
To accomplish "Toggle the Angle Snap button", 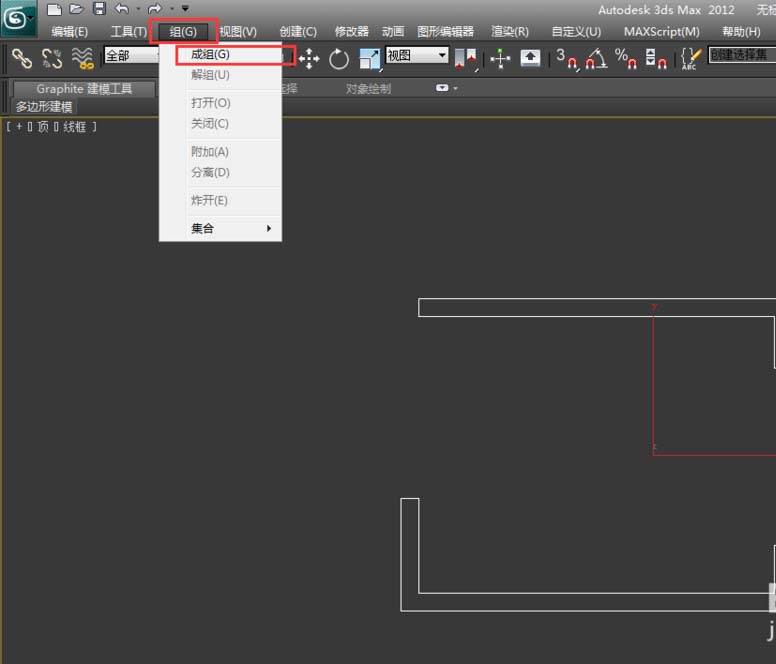I will click(x=596, y=59).
